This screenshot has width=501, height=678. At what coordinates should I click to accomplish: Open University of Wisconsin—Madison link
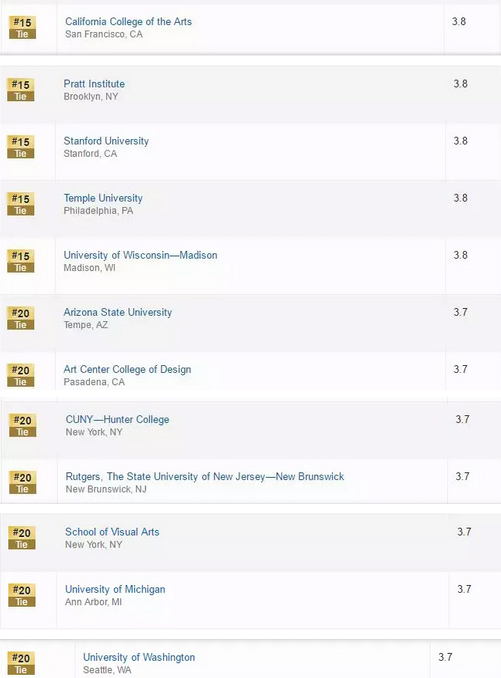click(140, 255)
